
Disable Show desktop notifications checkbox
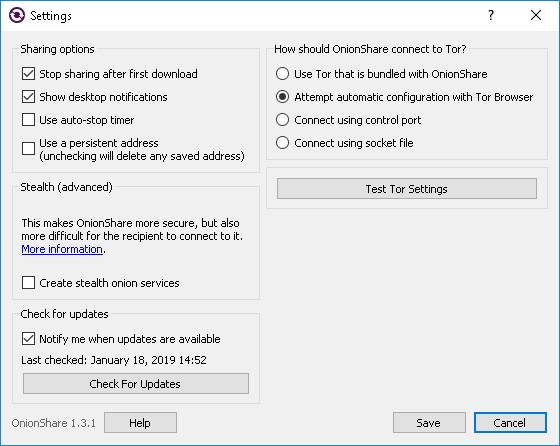point(28,97)
